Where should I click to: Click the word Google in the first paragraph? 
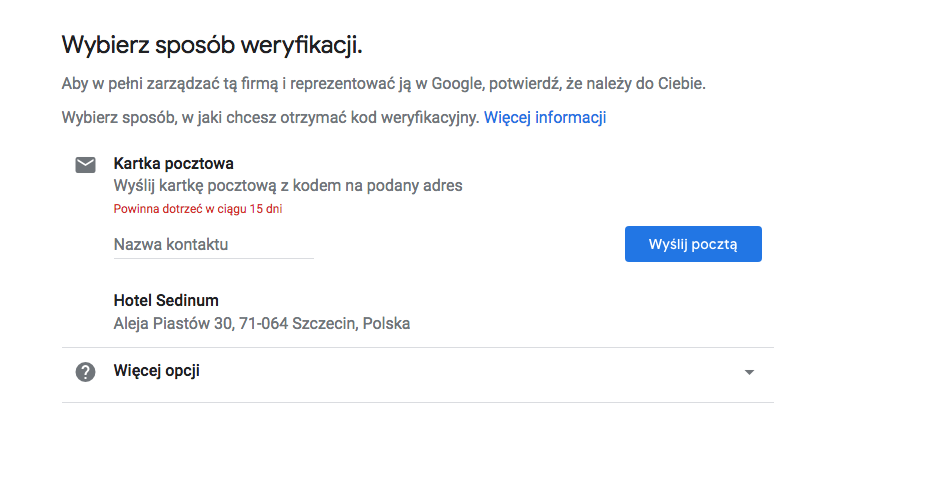pos(457,83)
